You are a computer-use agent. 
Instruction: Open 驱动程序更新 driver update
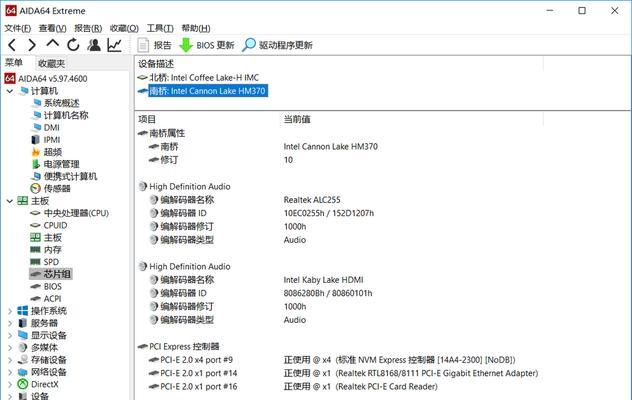click(x=277, y=45)
